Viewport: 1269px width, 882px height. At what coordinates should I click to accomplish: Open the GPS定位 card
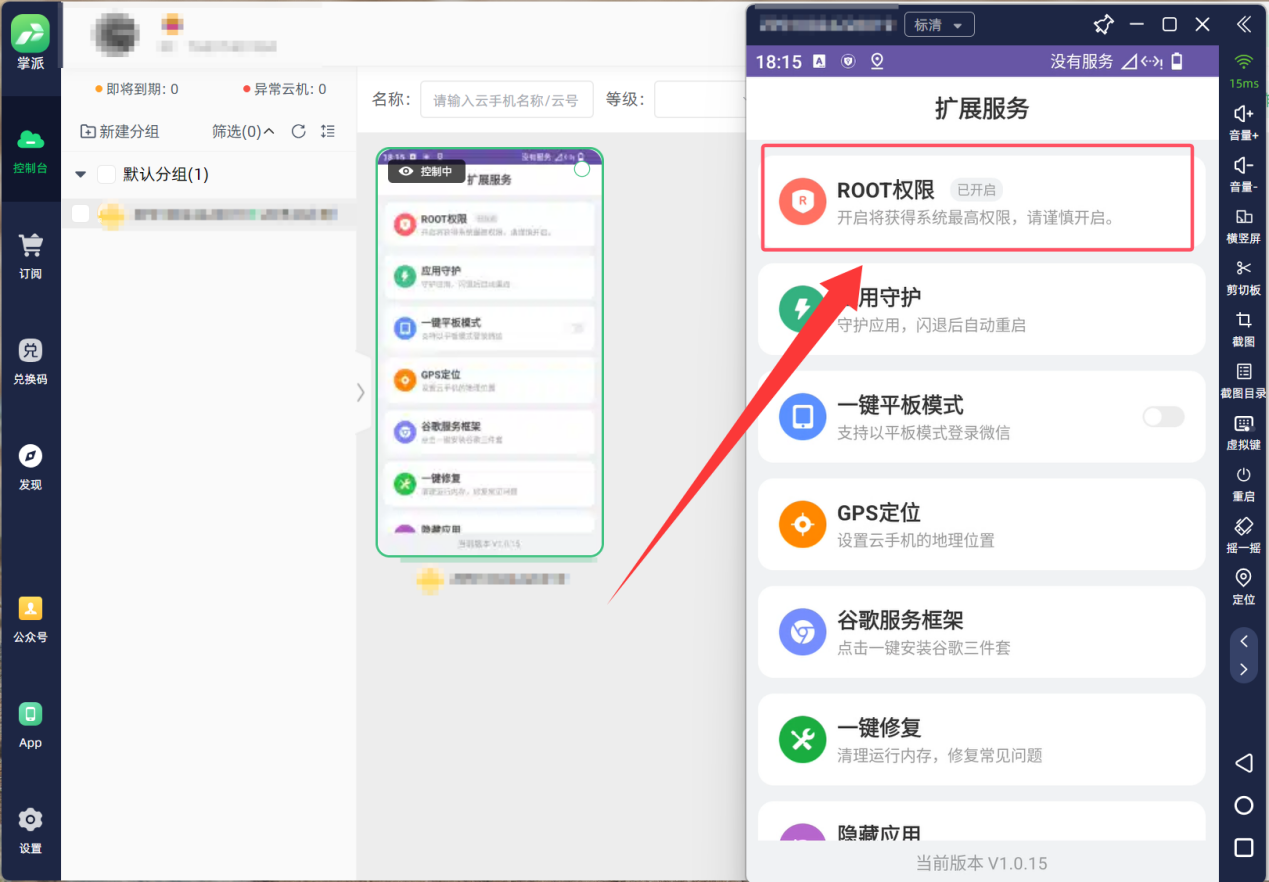pyautogui.click(x=982, y=524)
